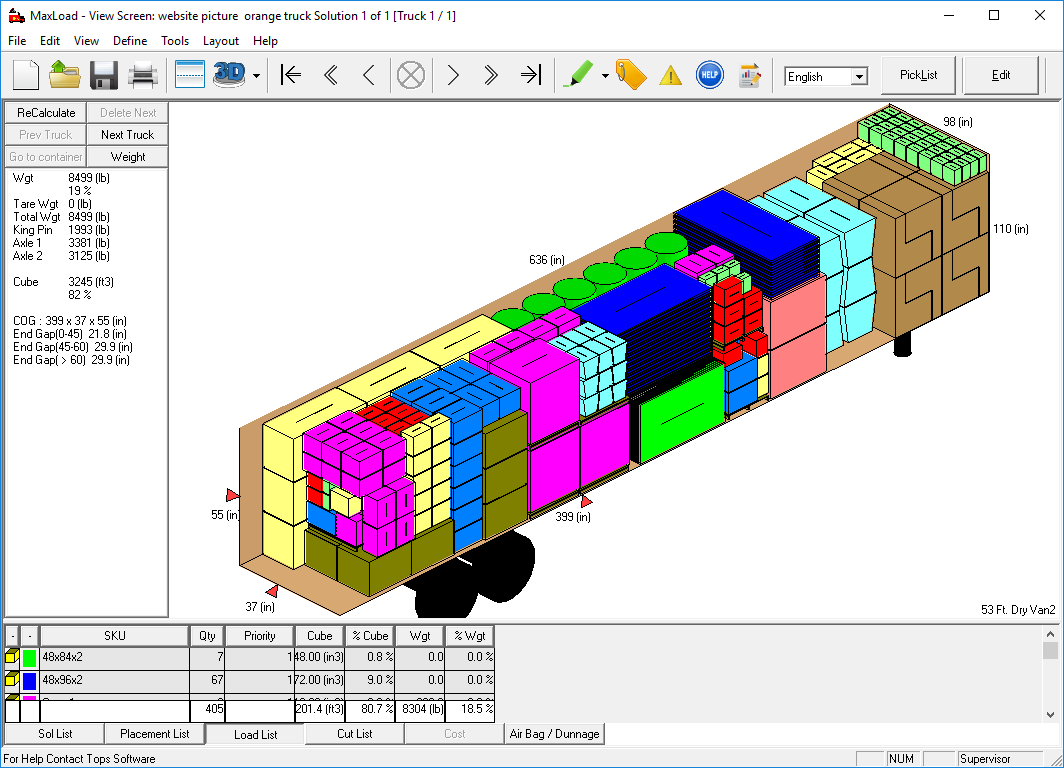Jump to last step arrow icon
Image resolution: width=1064 pixels, height=768 pixels.
[x=531, y=75]
